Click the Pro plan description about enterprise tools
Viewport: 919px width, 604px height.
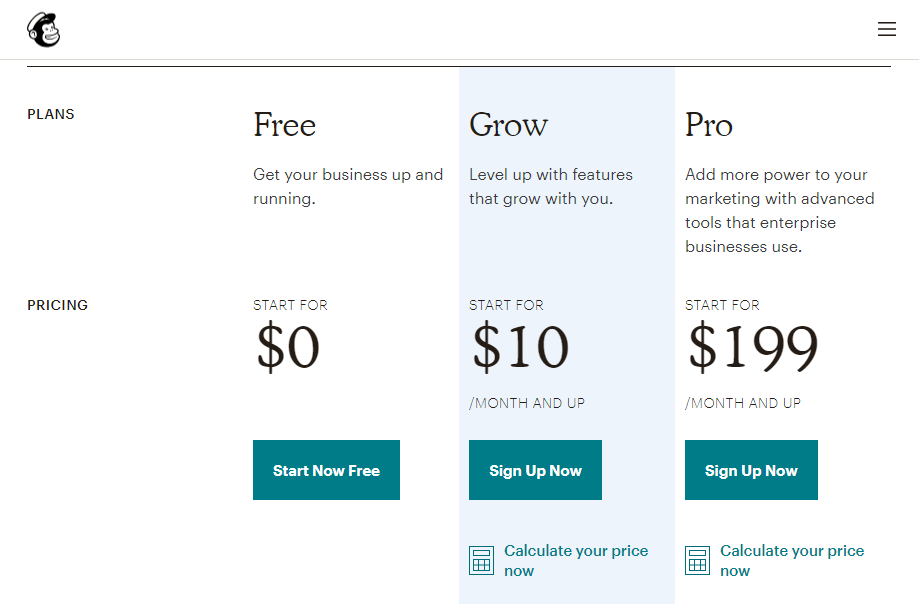(780, 210)
